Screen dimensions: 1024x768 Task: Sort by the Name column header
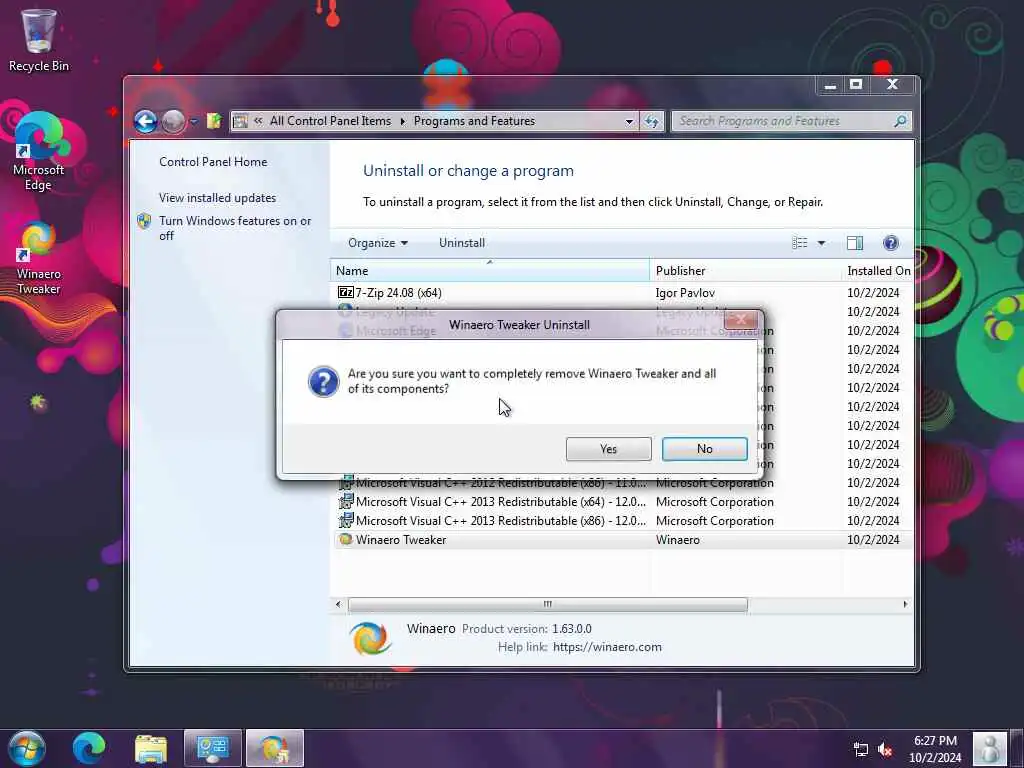pos(490,270)
